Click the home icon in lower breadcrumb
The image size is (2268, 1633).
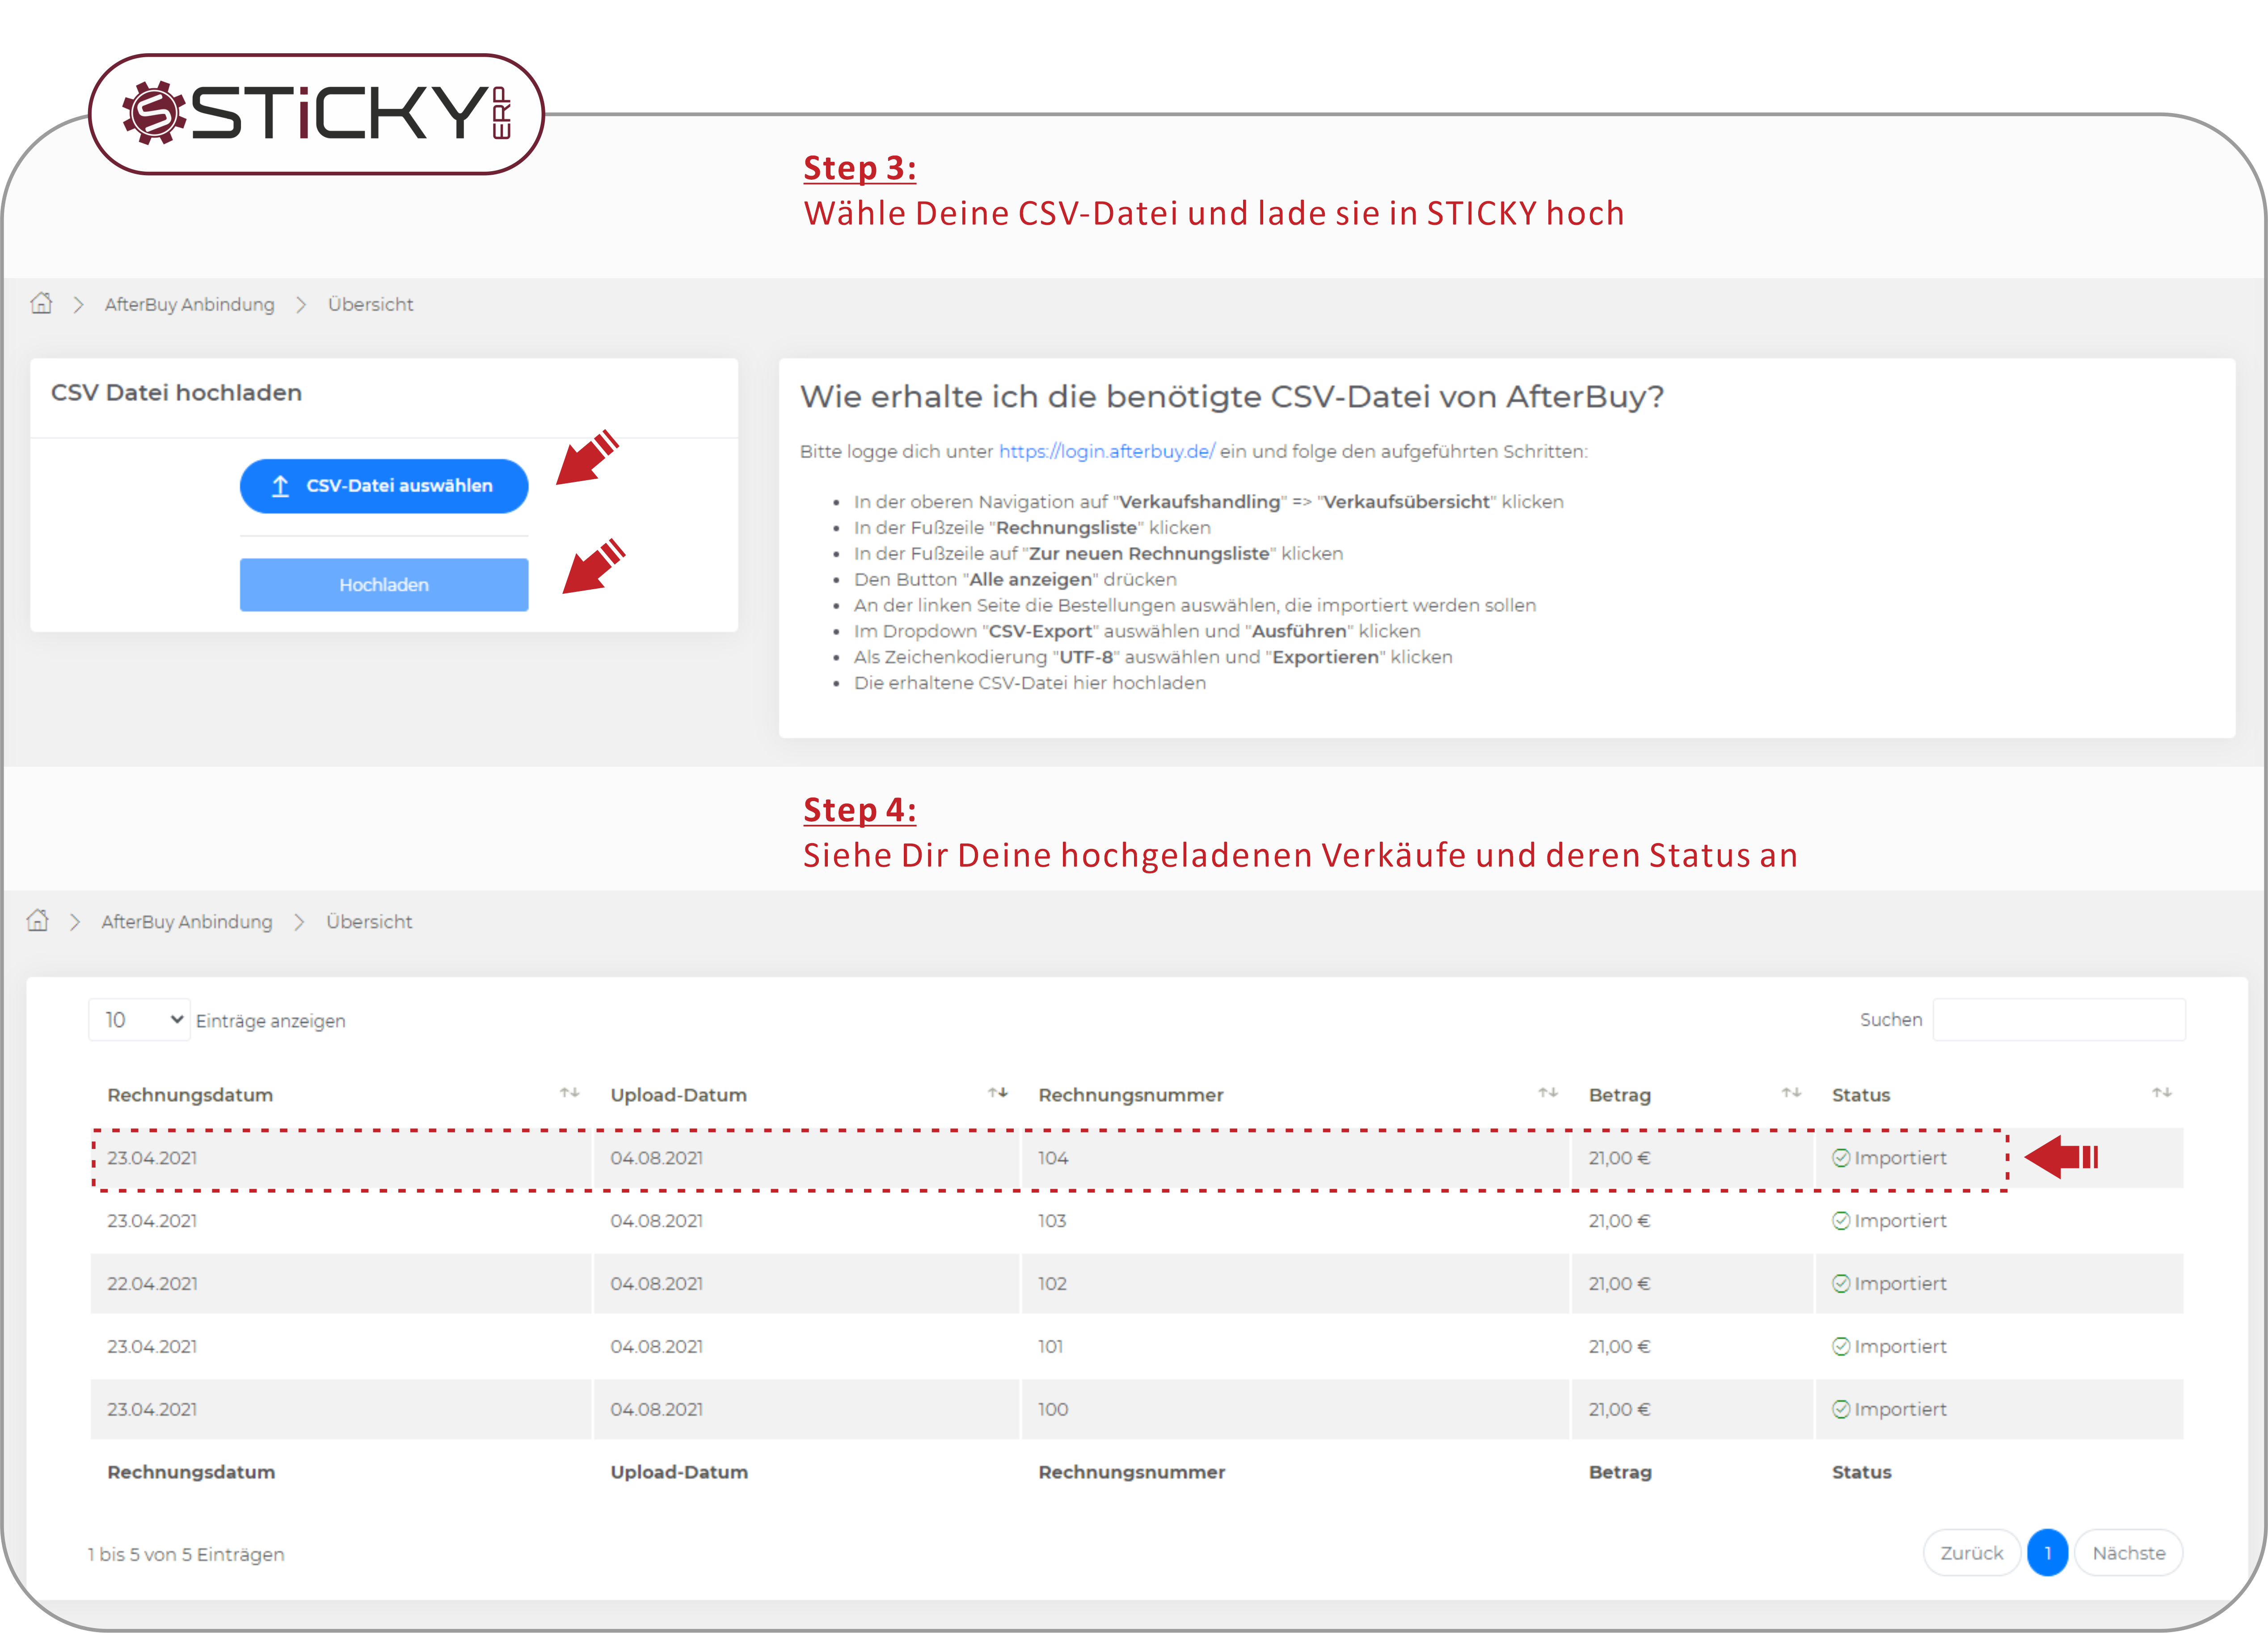point(38,920)
